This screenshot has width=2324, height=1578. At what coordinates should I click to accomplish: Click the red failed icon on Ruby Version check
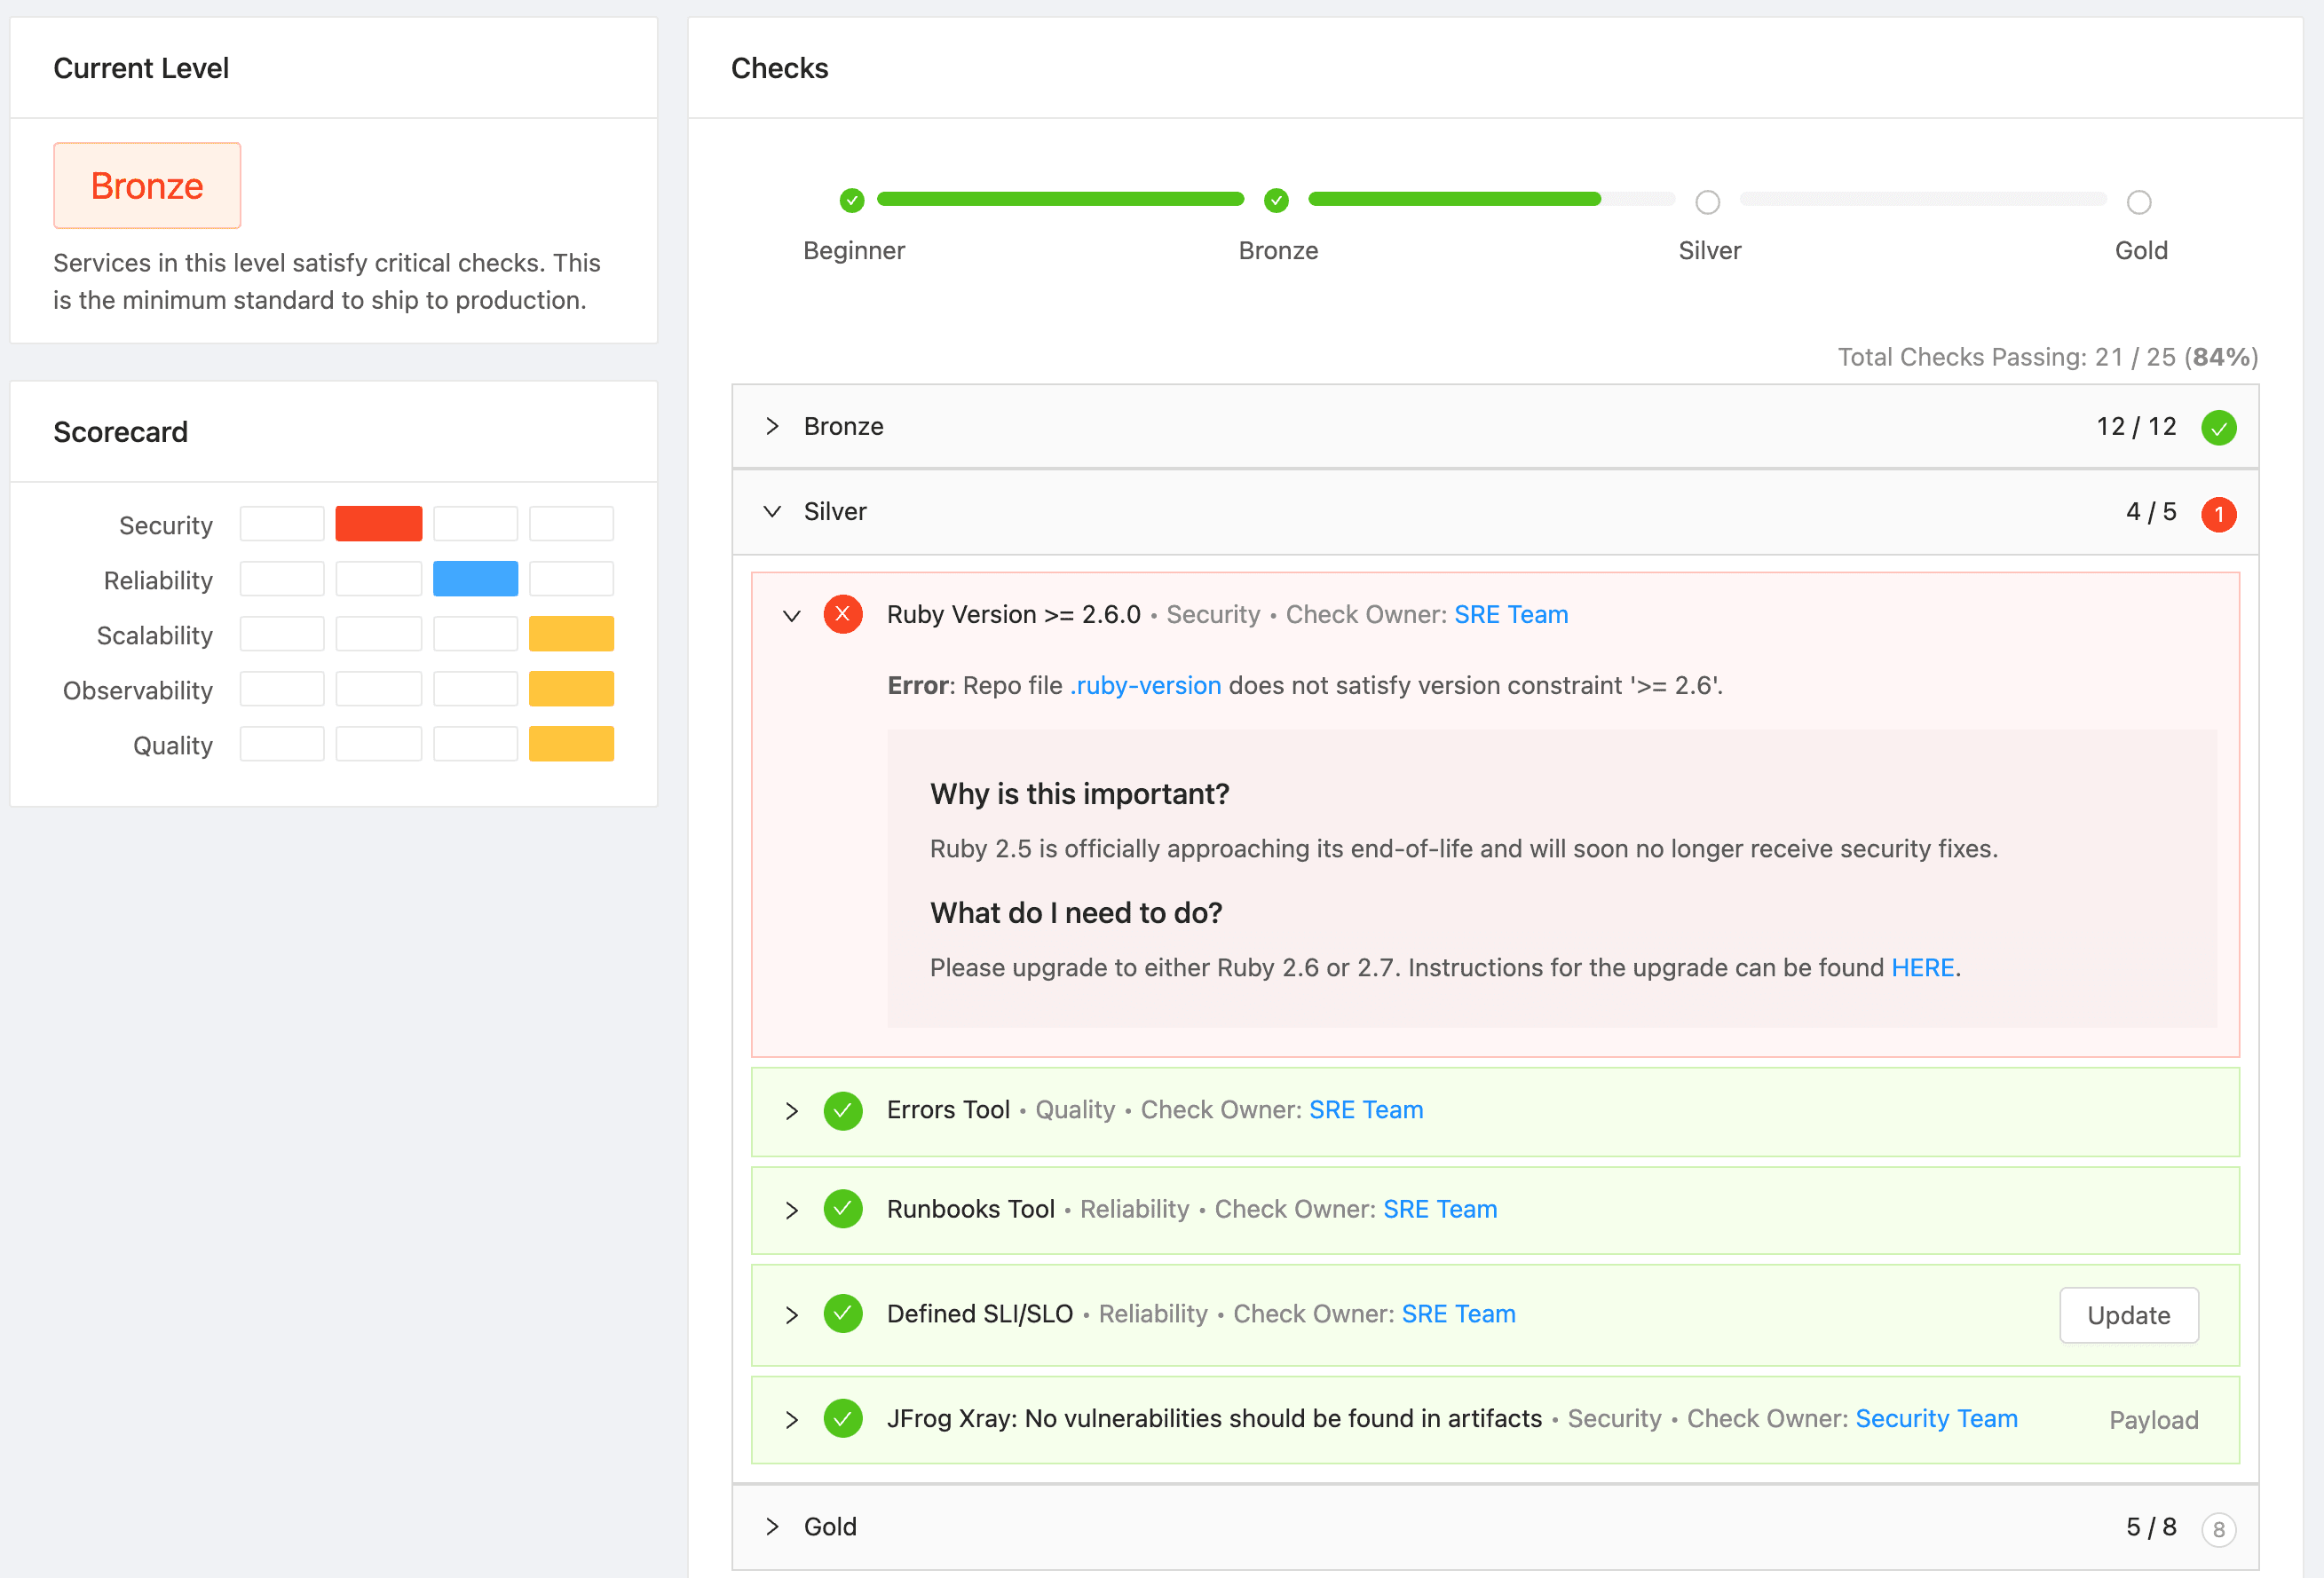pyautogui.click(x=843, y=614)
